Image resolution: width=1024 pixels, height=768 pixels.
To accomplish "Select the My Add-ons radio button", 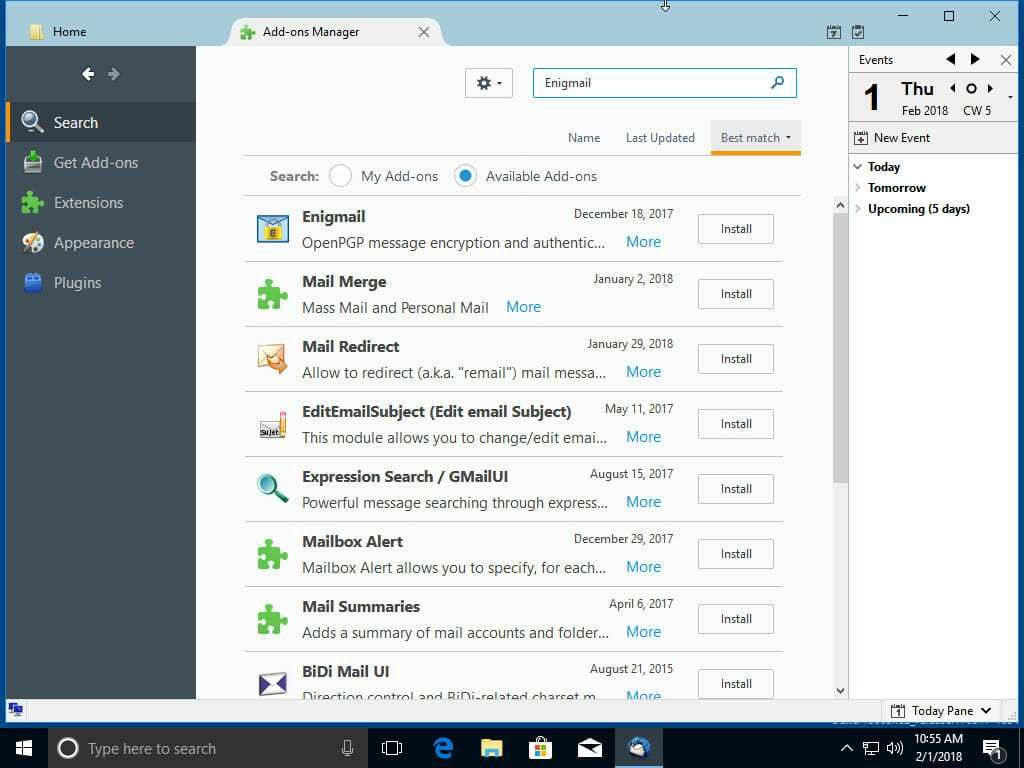I will [340, 175].
